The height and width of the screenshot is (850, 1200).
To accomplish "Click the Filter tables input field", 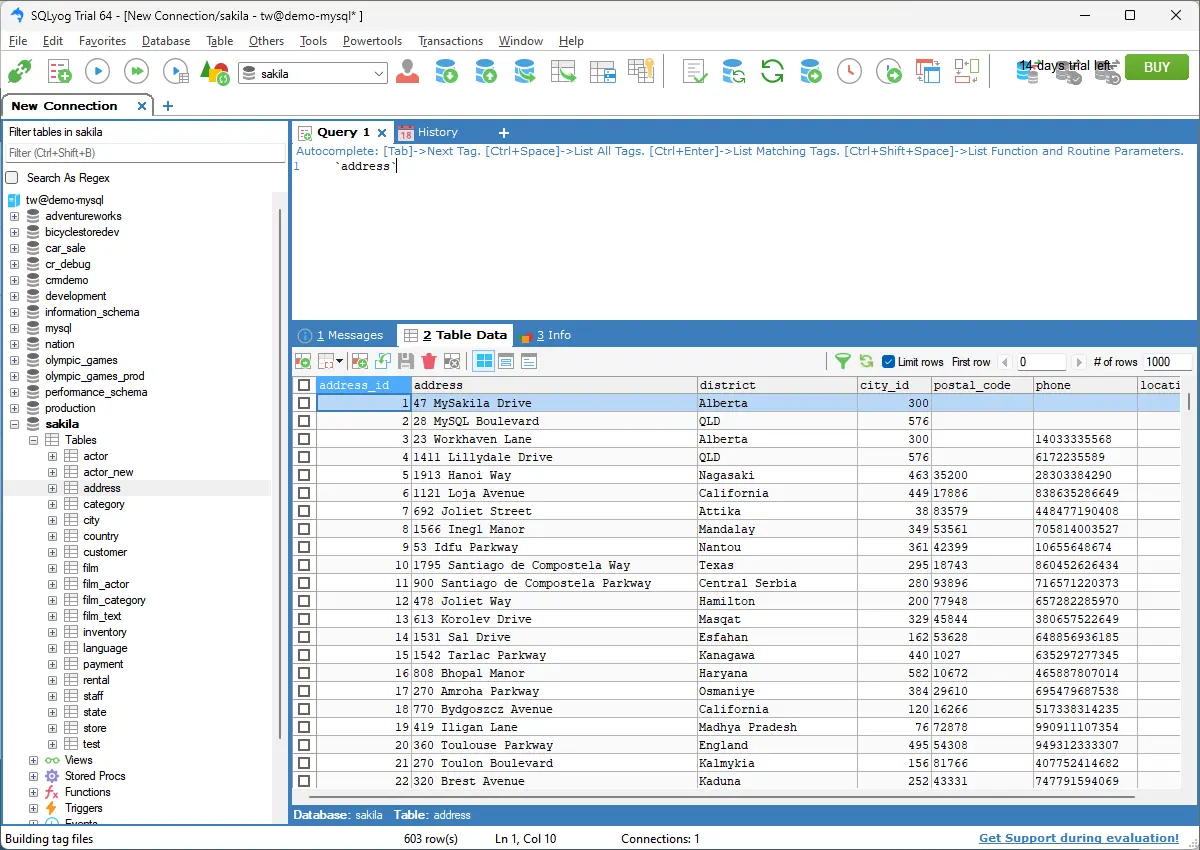I will click(x=144, y=153).
